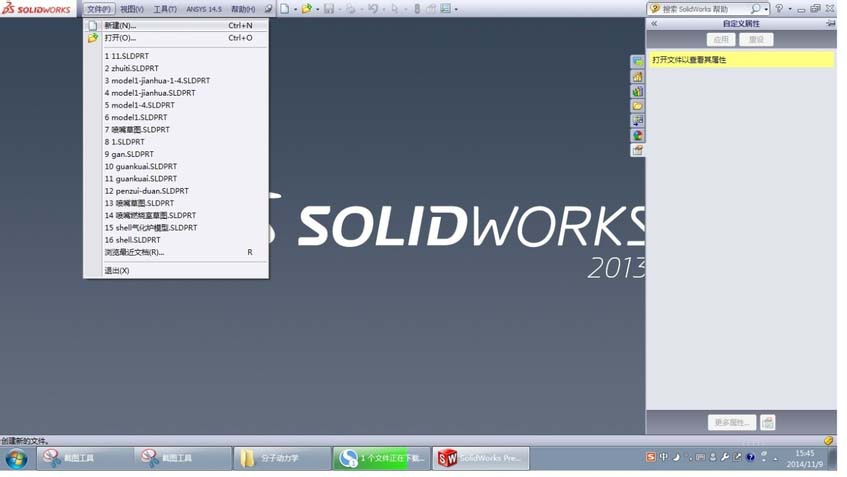Click the Open folder toolbar icon
The image size is (847, 477).
coord(306,9)
